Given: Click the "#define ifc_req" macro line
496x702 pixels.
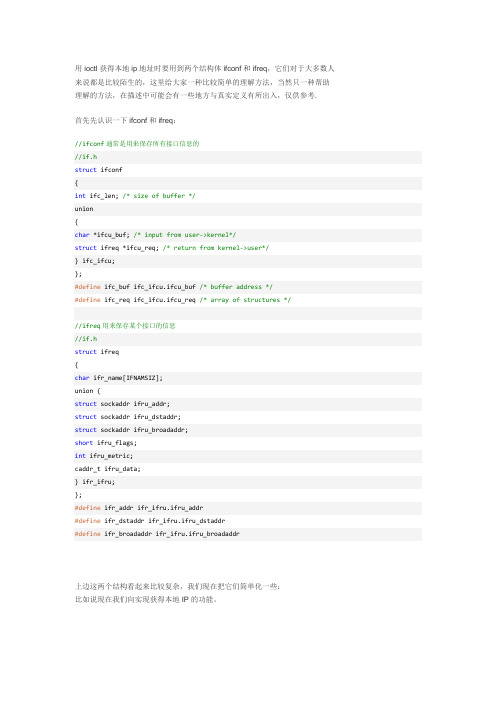Looking at the screenshot, I should 183,300.
